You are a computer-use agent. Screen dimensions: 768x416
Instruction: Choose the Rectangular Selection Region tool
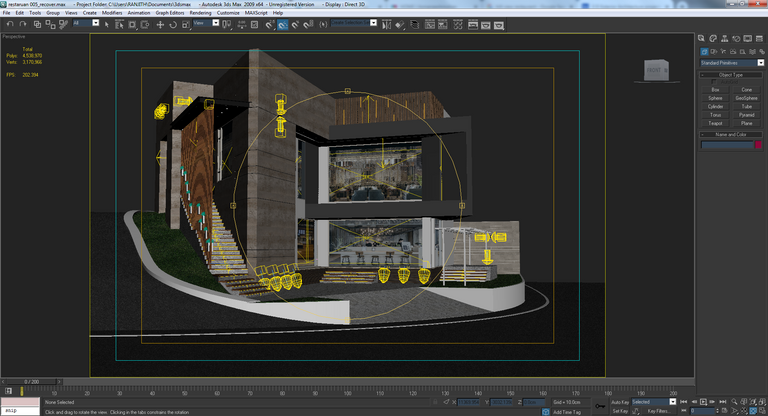pyautogui.click(x=132, y=24)
